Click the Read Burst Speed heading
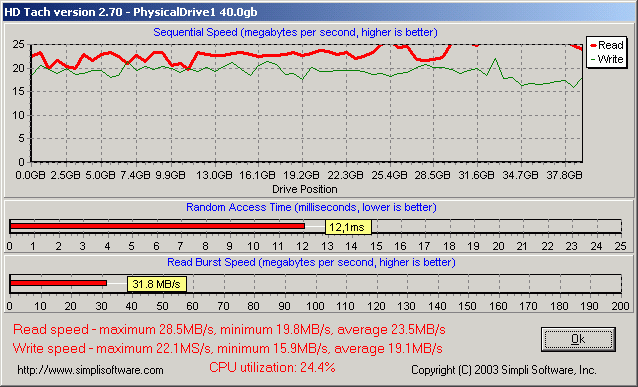The image size is (638, 387). tap(311, 262)
